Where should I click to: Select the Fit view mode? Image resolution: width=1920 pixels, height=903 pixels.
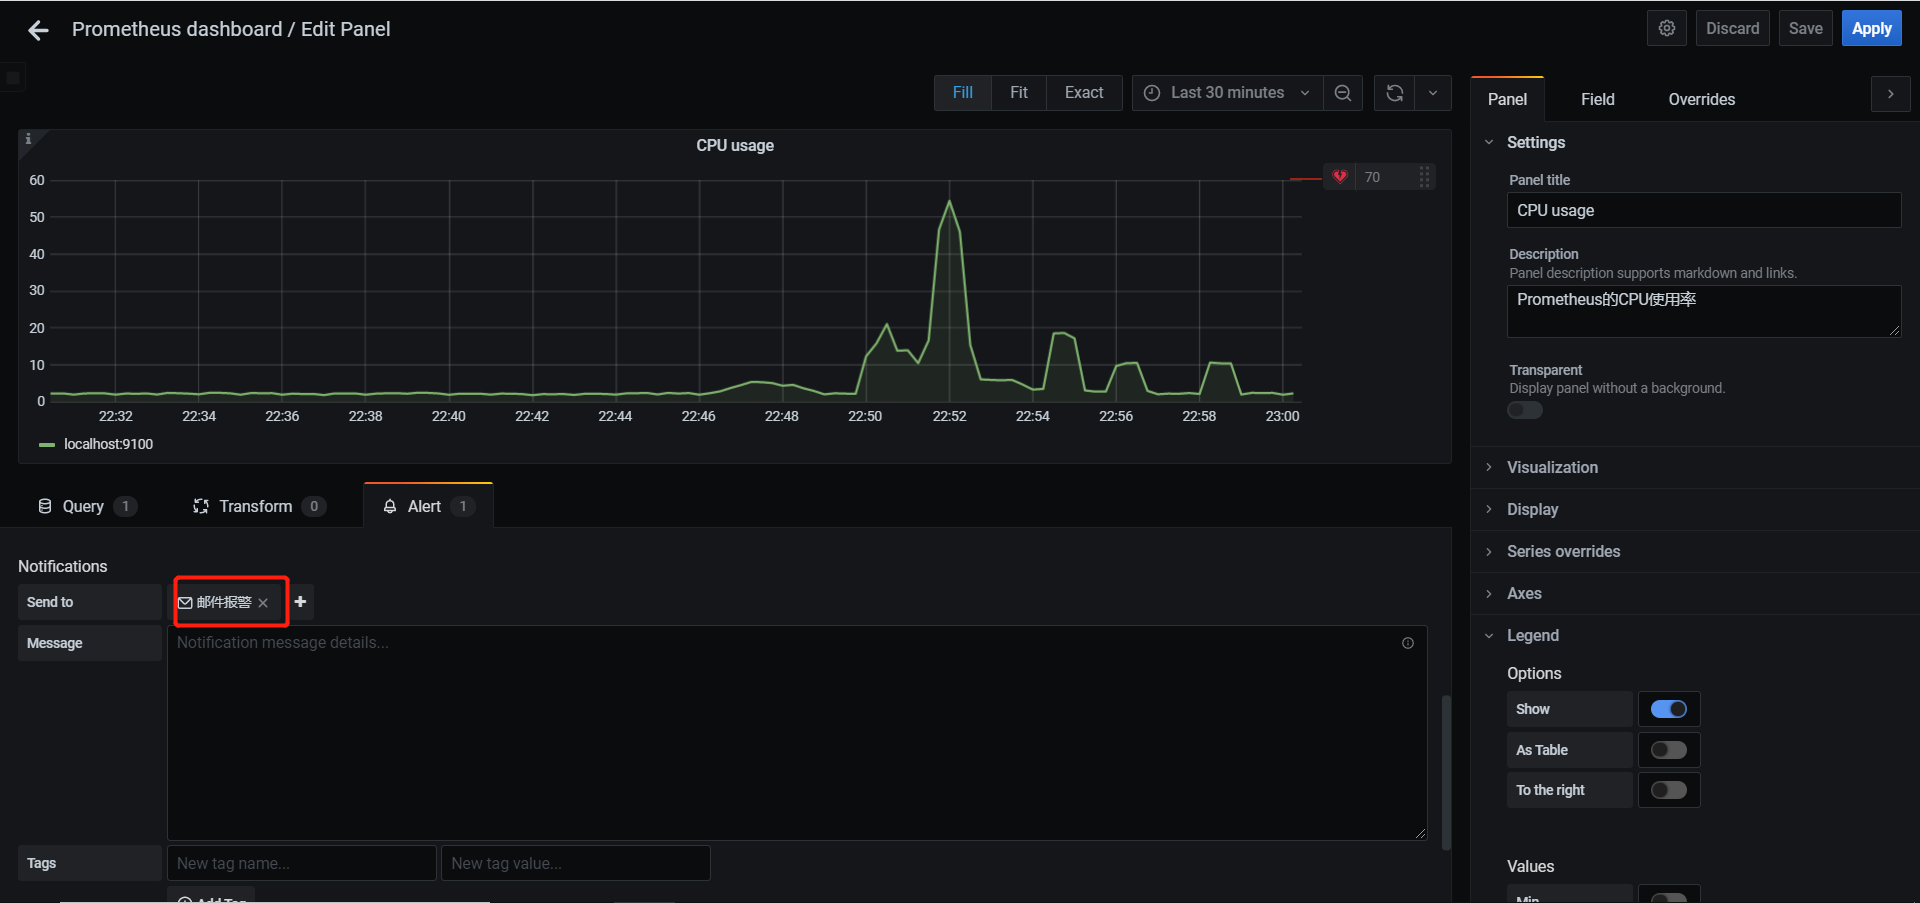(x=1018, y=93)
